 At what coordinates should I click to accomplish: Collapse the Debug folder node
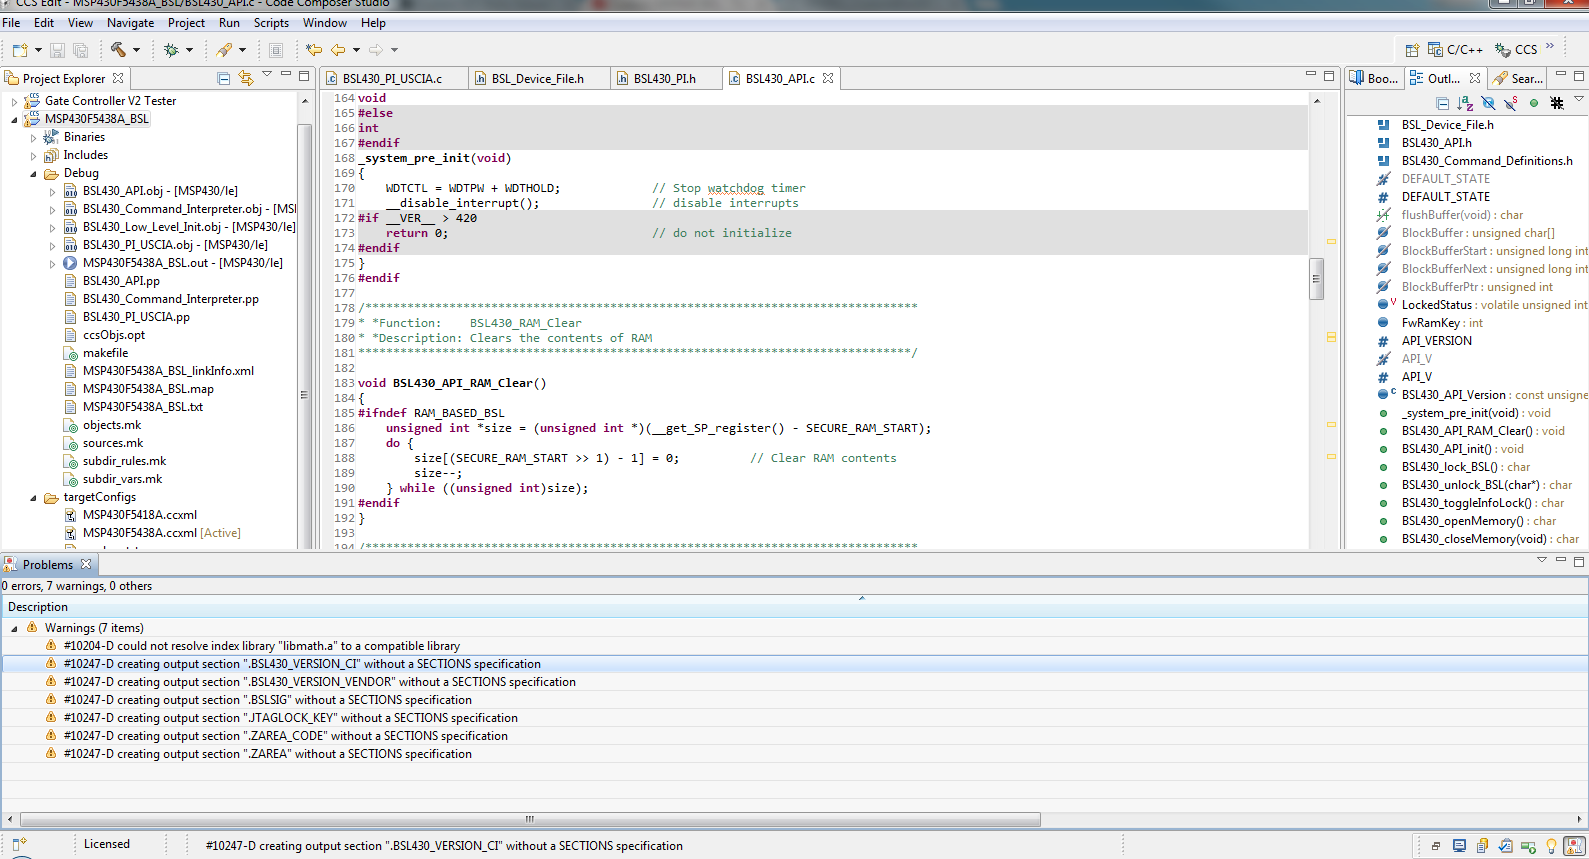(33, 174)
